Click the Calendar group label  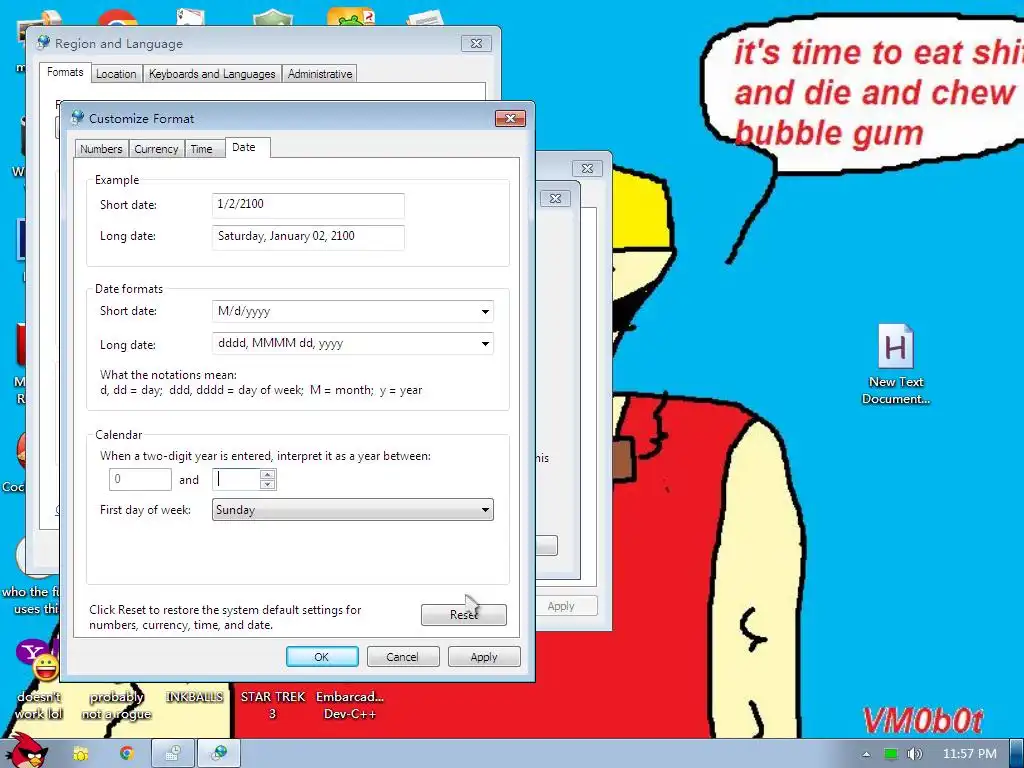(118, 435)
